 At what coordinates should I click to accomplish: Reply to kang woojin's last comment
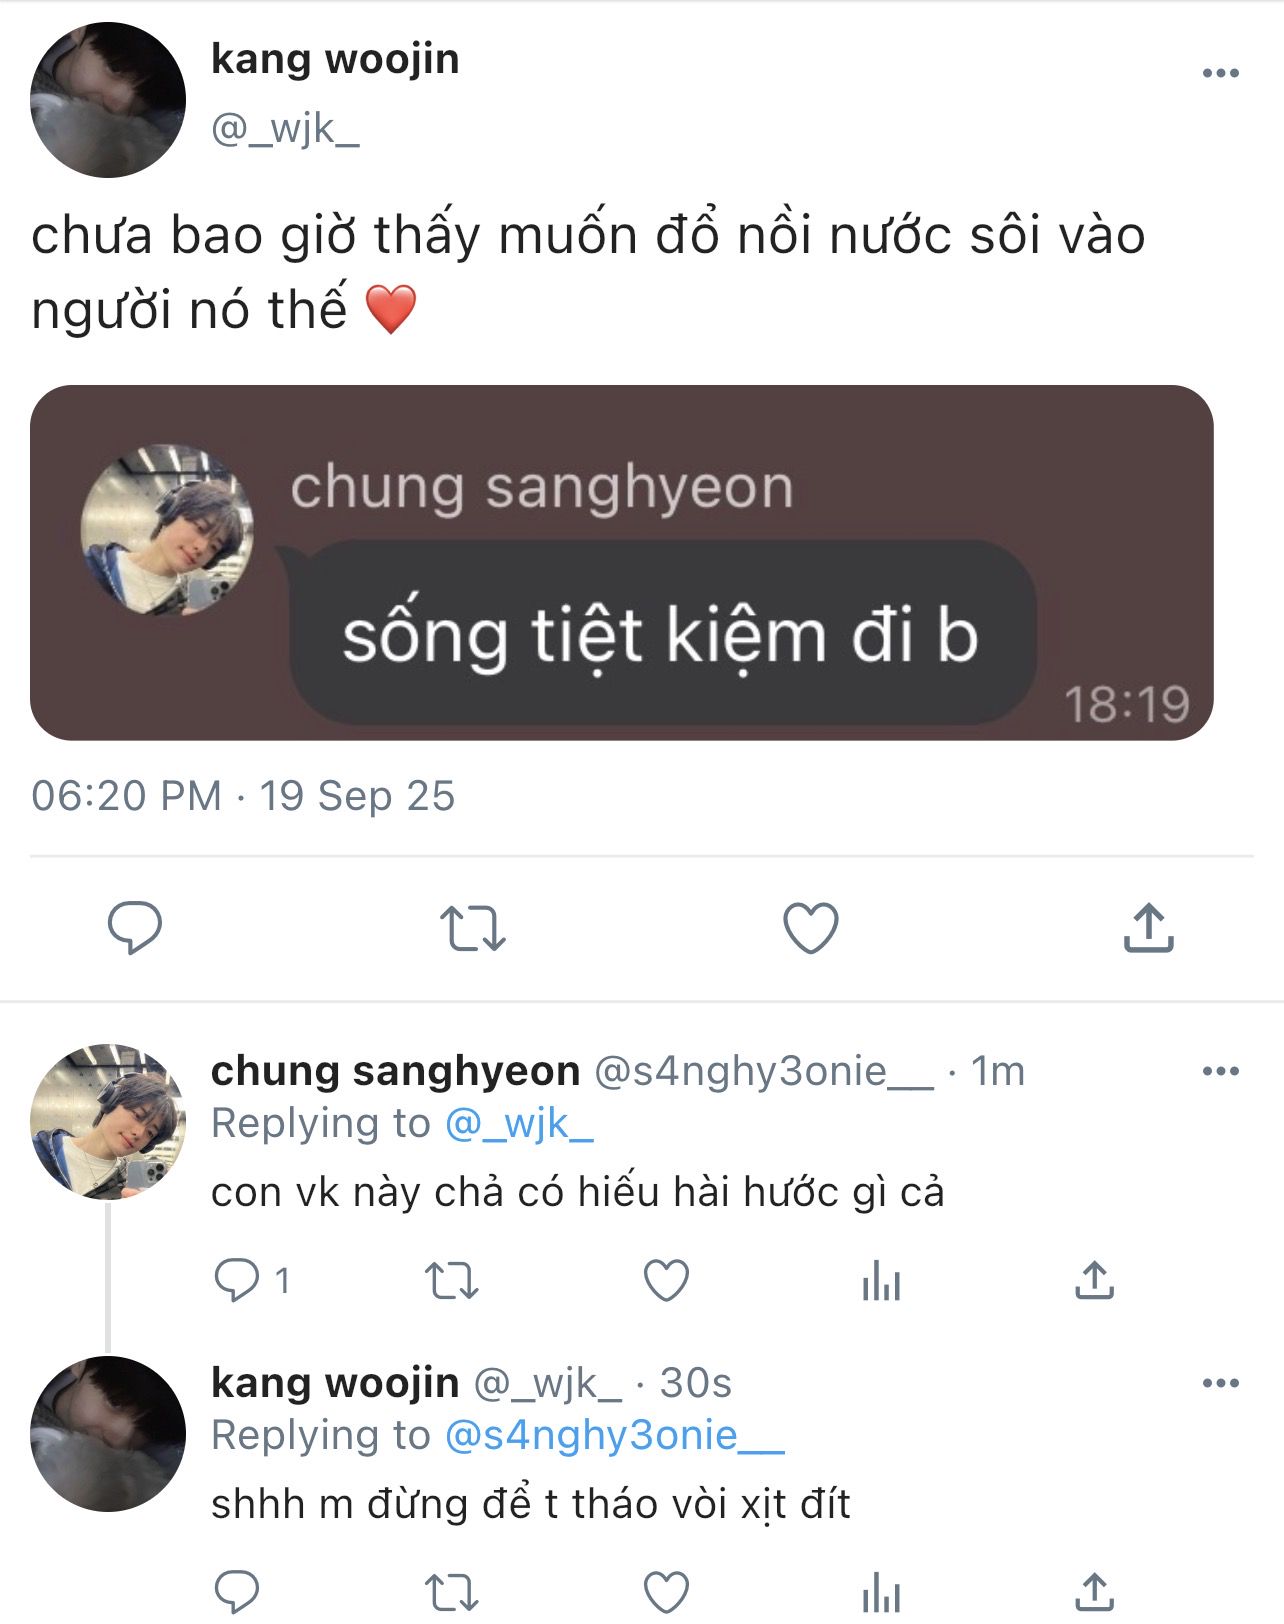click(x=237, y=1590)
